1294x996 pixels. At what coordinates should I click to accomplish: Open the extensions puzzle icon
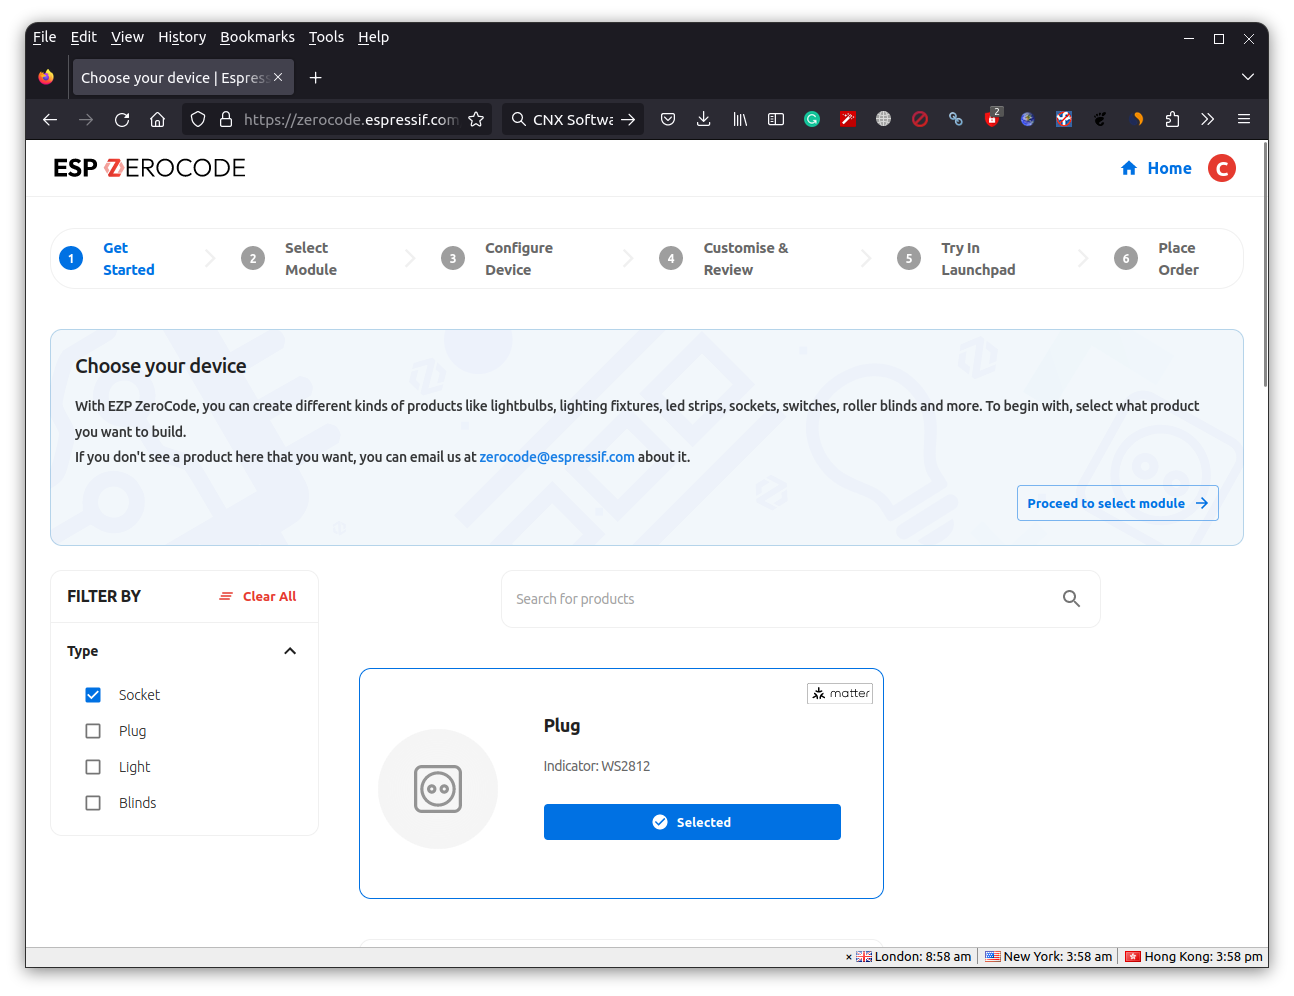(x=1172, y=119)
